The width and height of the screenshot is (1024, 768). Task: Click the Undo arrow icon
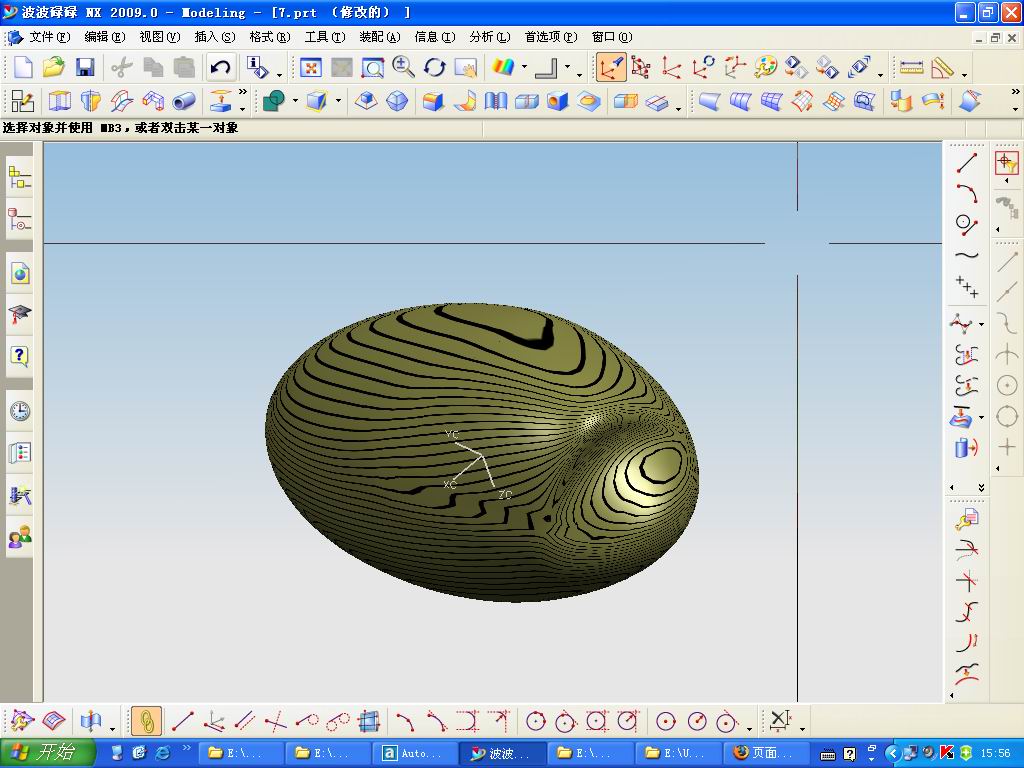point(221,67)
